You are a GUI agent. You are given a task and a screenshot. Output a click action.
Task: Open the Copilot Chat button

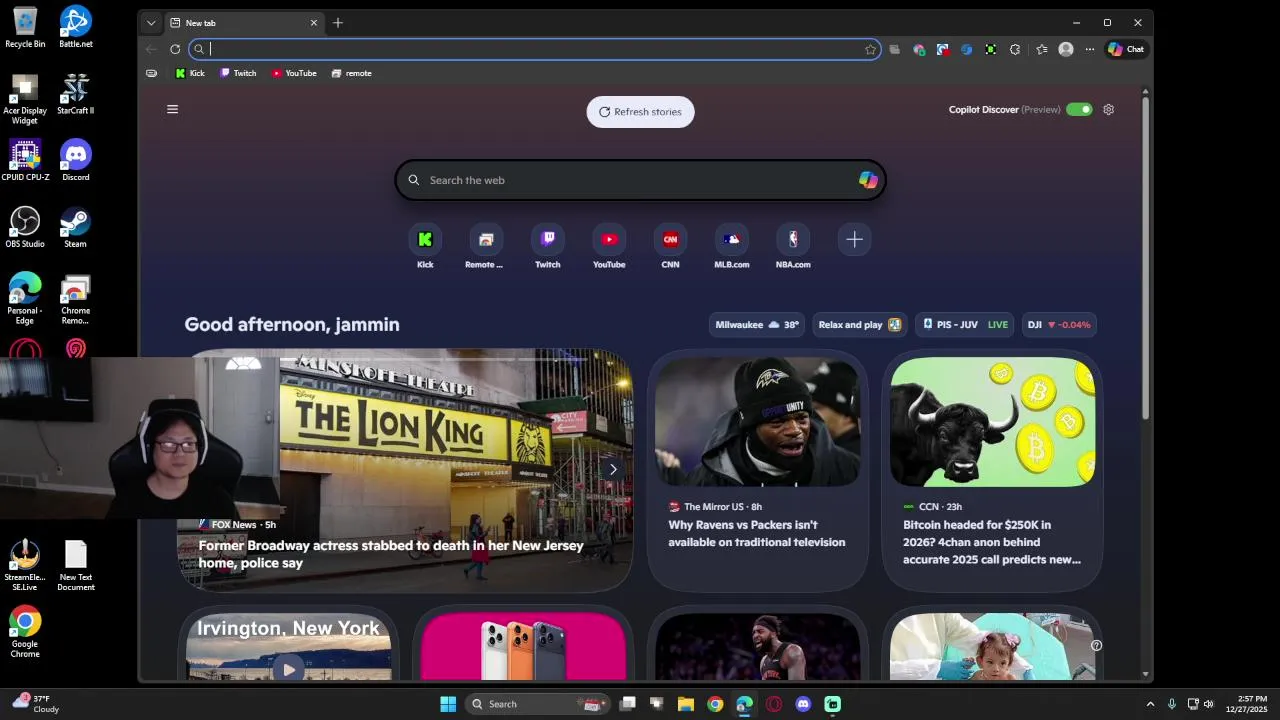pos(1126,49)
